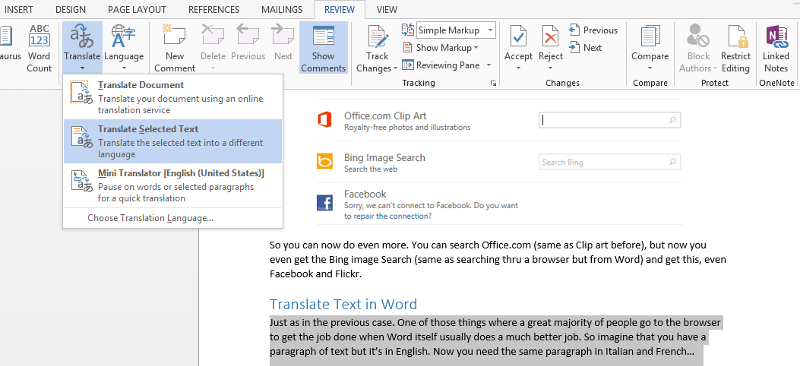
Task: Switch to the INSERT tab
Action: tap(18, 9)
